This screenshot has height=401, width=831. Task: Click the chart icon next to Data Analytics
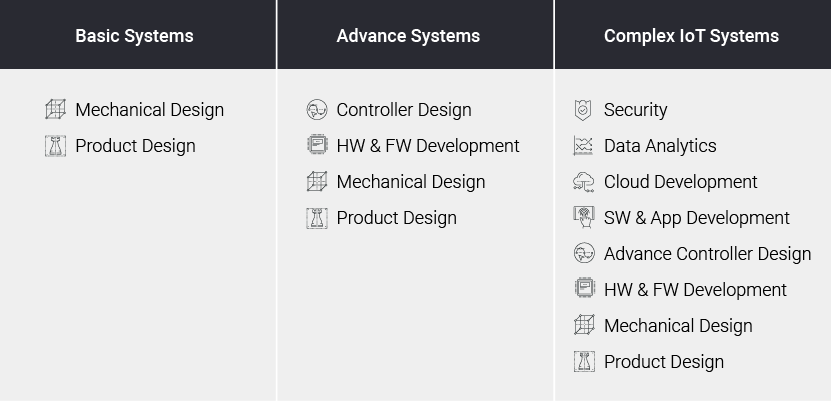584,146
